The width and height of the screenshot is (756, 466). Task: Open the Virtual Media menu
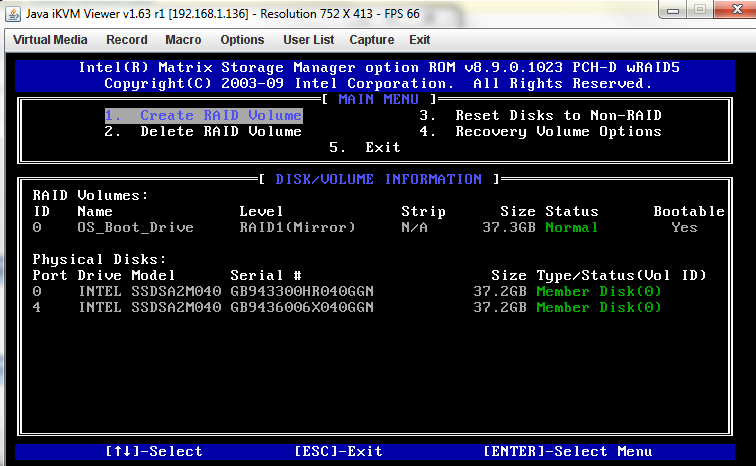click(x=50, y=40)
